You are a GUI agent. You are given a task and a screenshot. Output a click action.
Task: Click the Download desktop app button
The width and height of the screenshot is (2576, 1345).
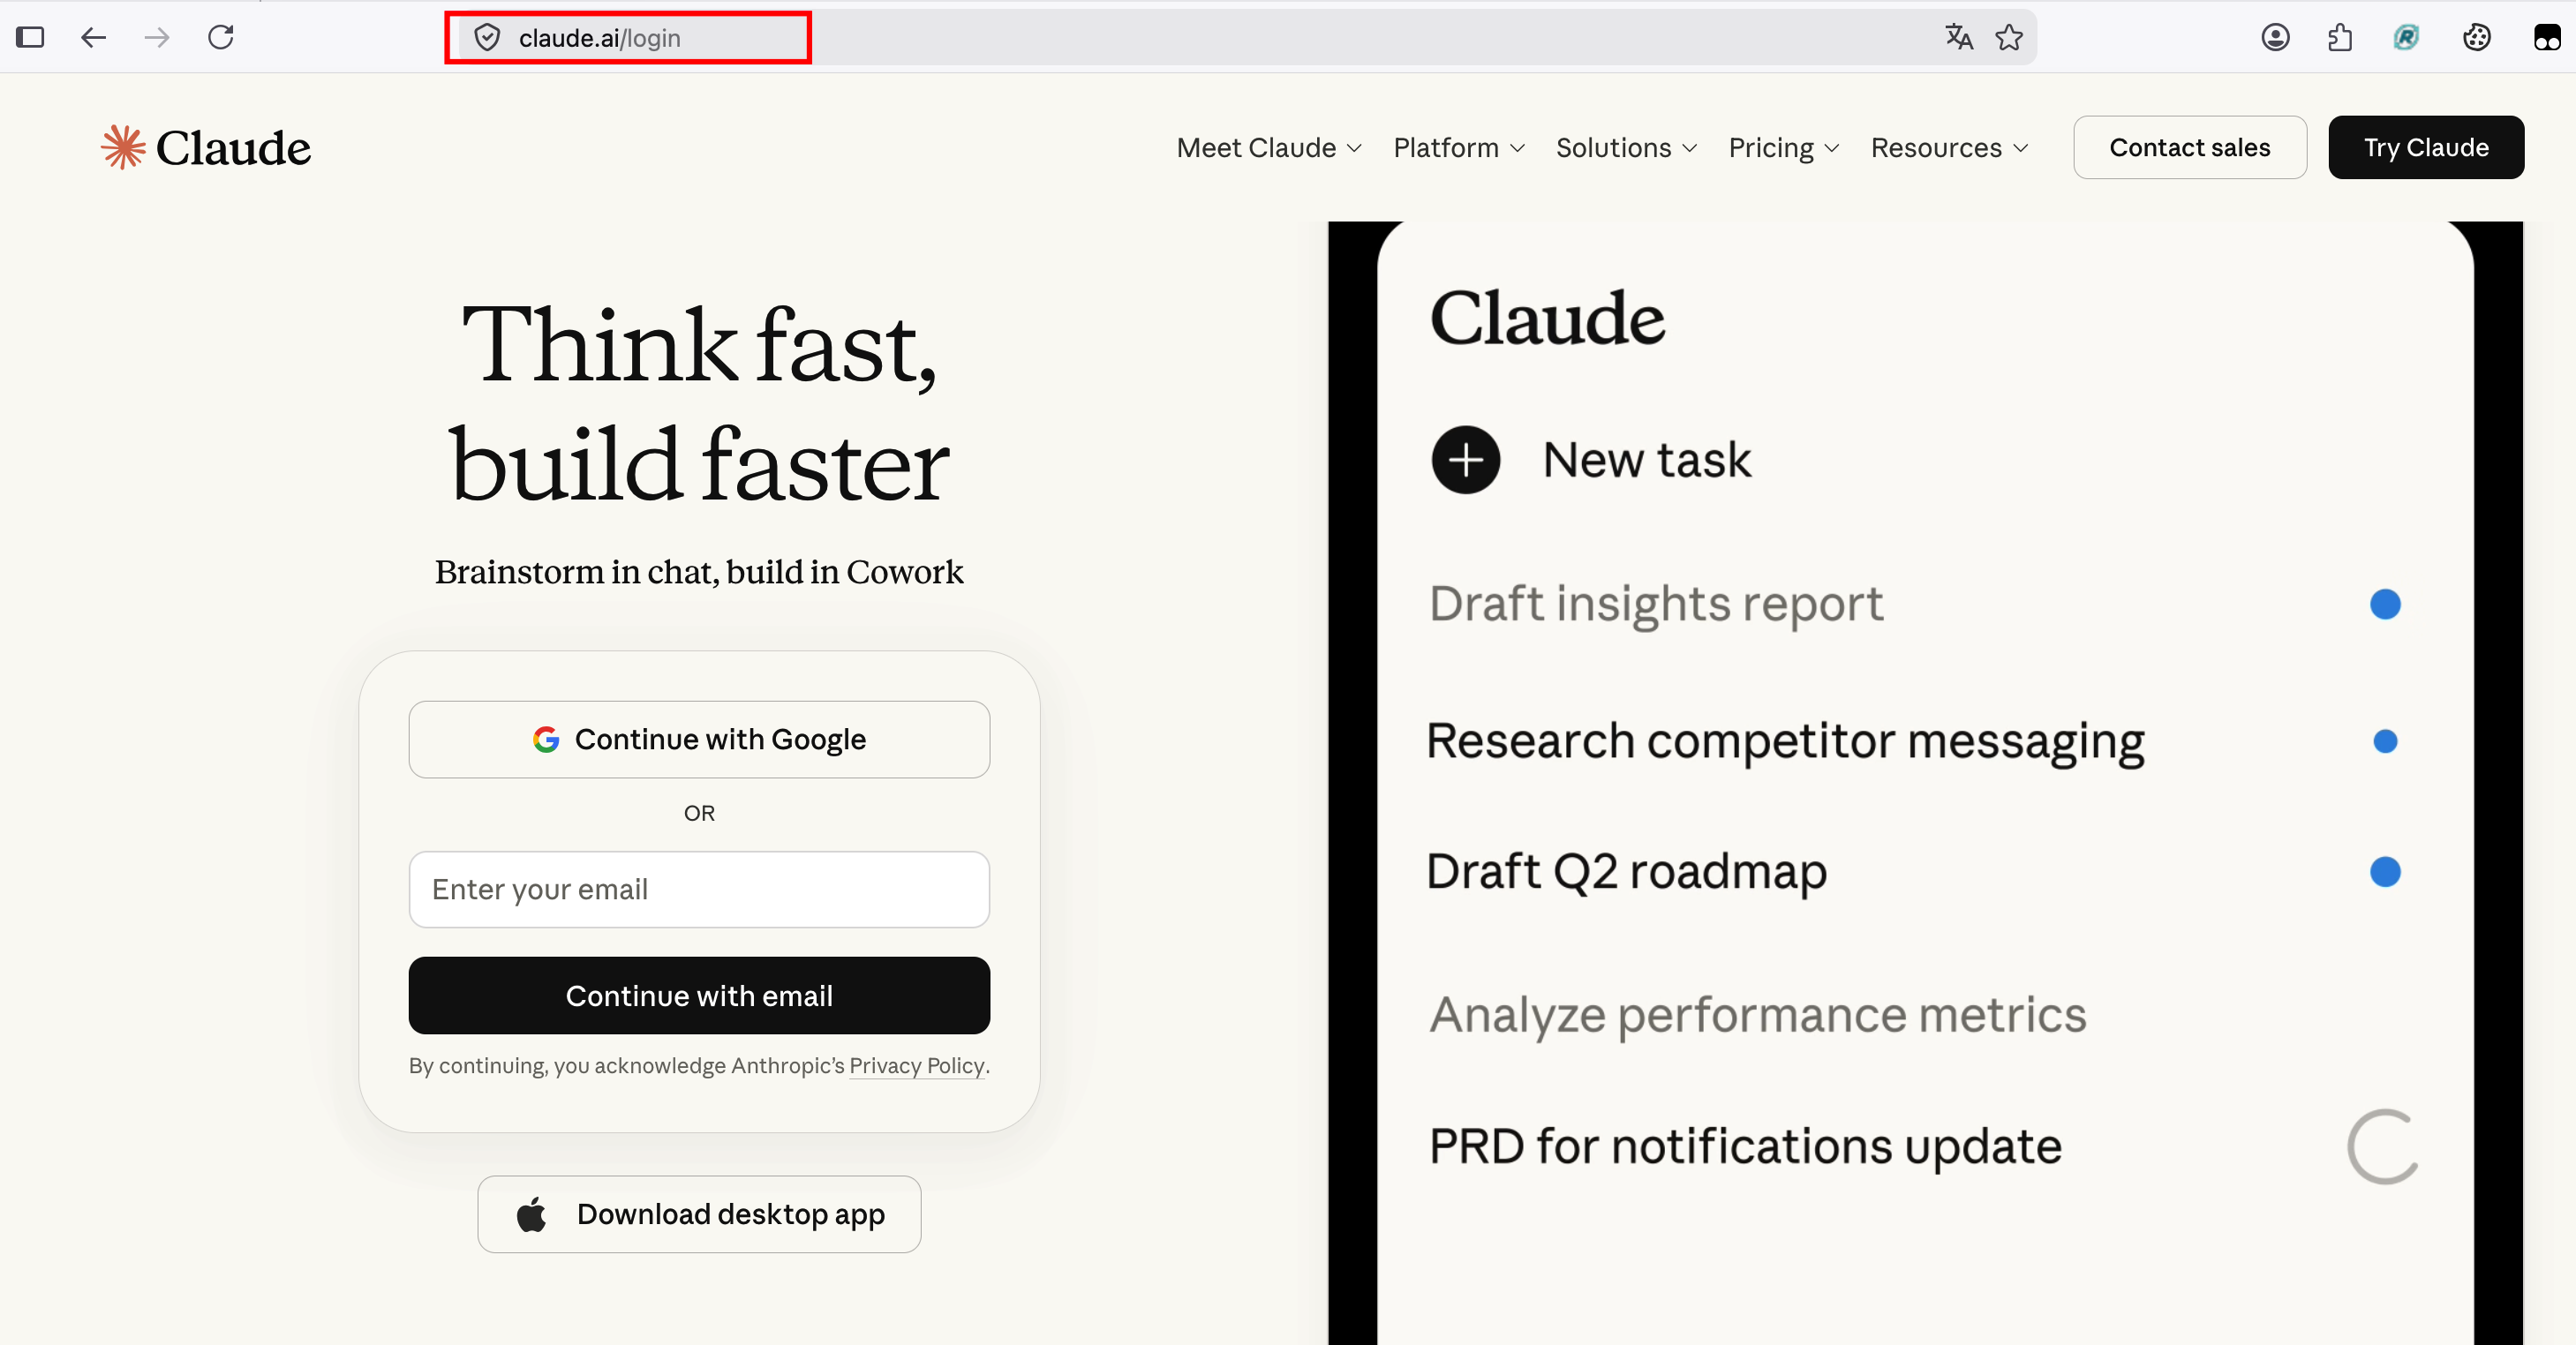(699, 1214)
